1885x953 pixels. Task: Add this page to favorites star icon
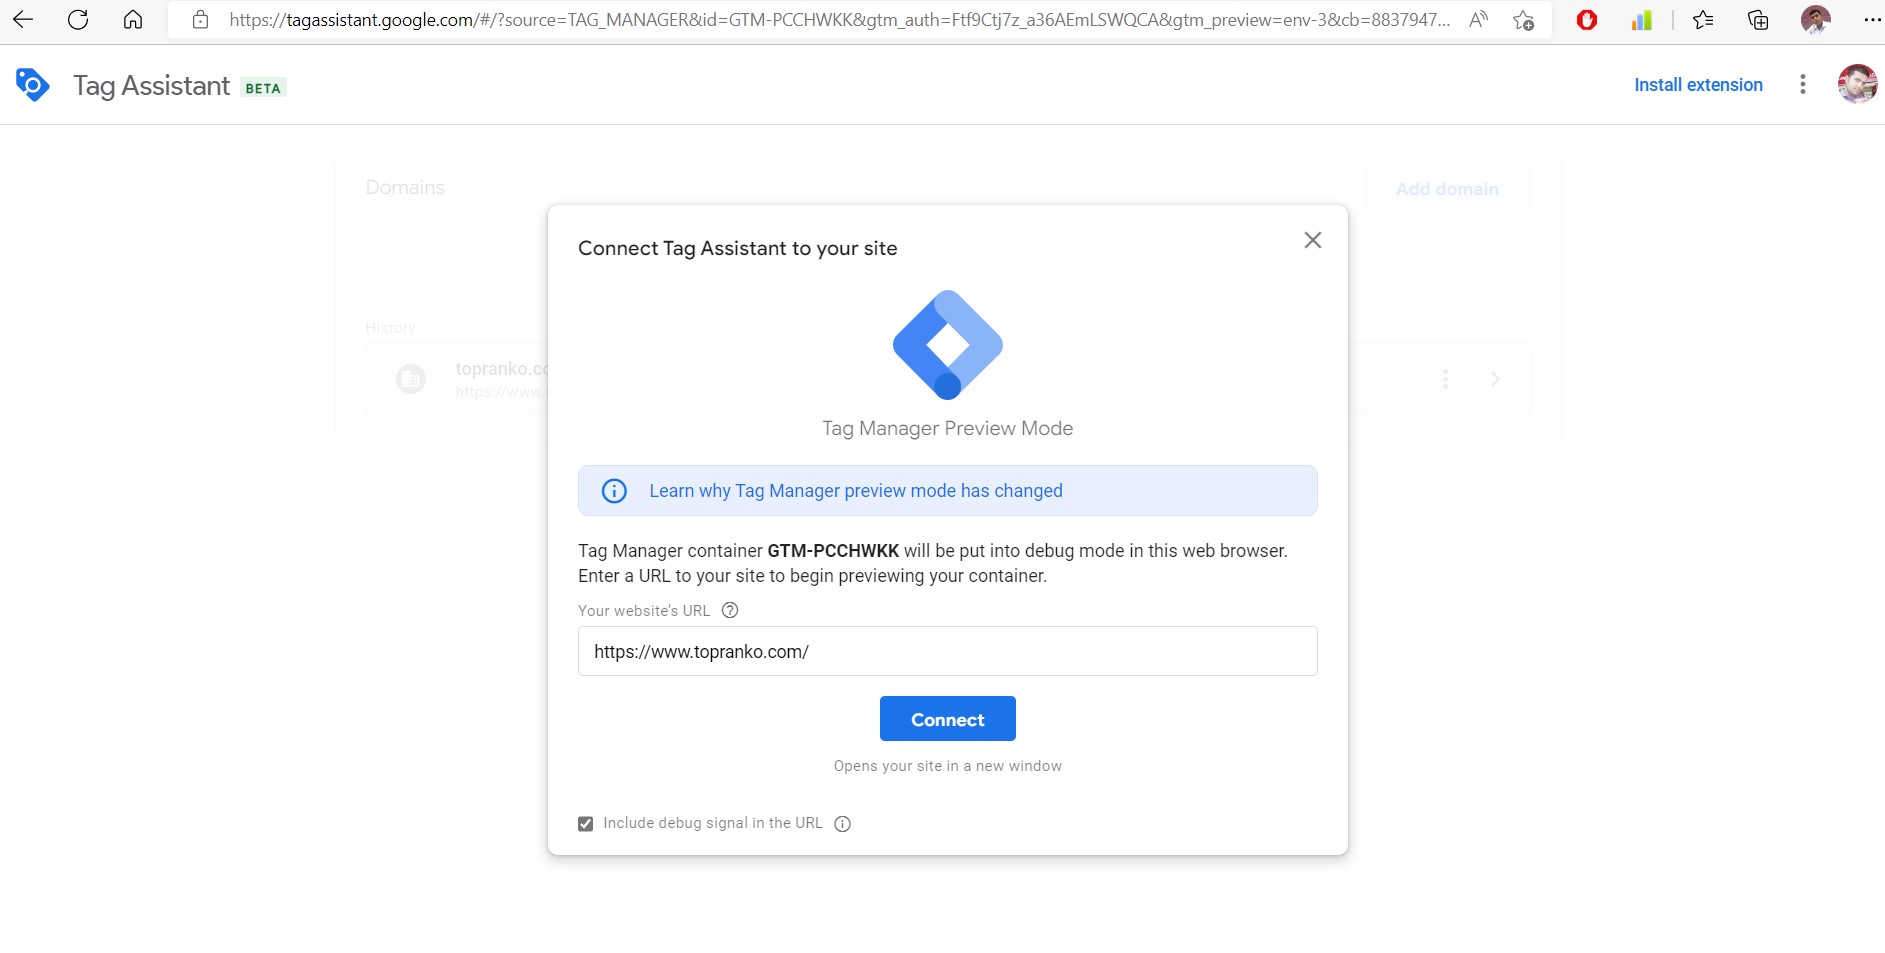pyautogui.click(x=1523, y=20)
